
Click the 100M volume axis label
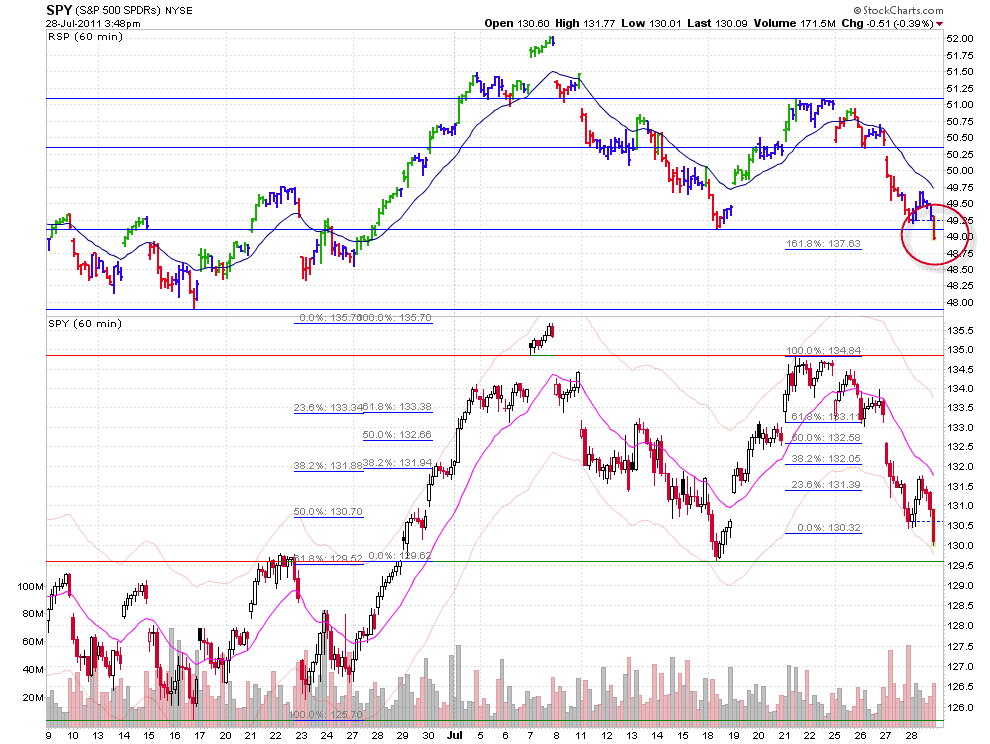(x=30, y=587)
